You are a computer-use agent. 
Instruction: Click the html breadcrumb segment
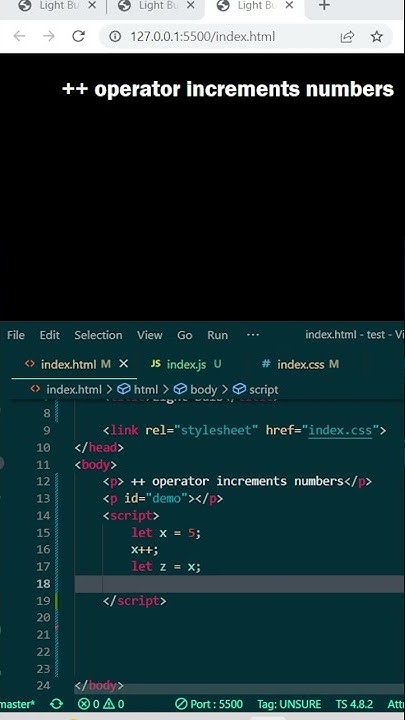pyautogui.click(x=146, y=389)
